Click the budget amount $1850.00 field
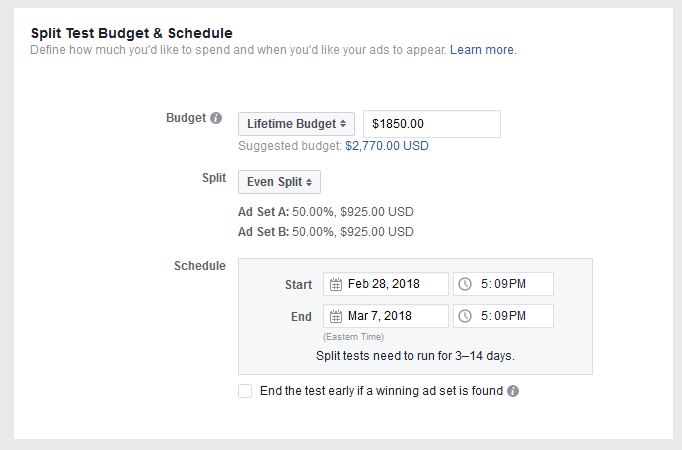 coord(432,124)
